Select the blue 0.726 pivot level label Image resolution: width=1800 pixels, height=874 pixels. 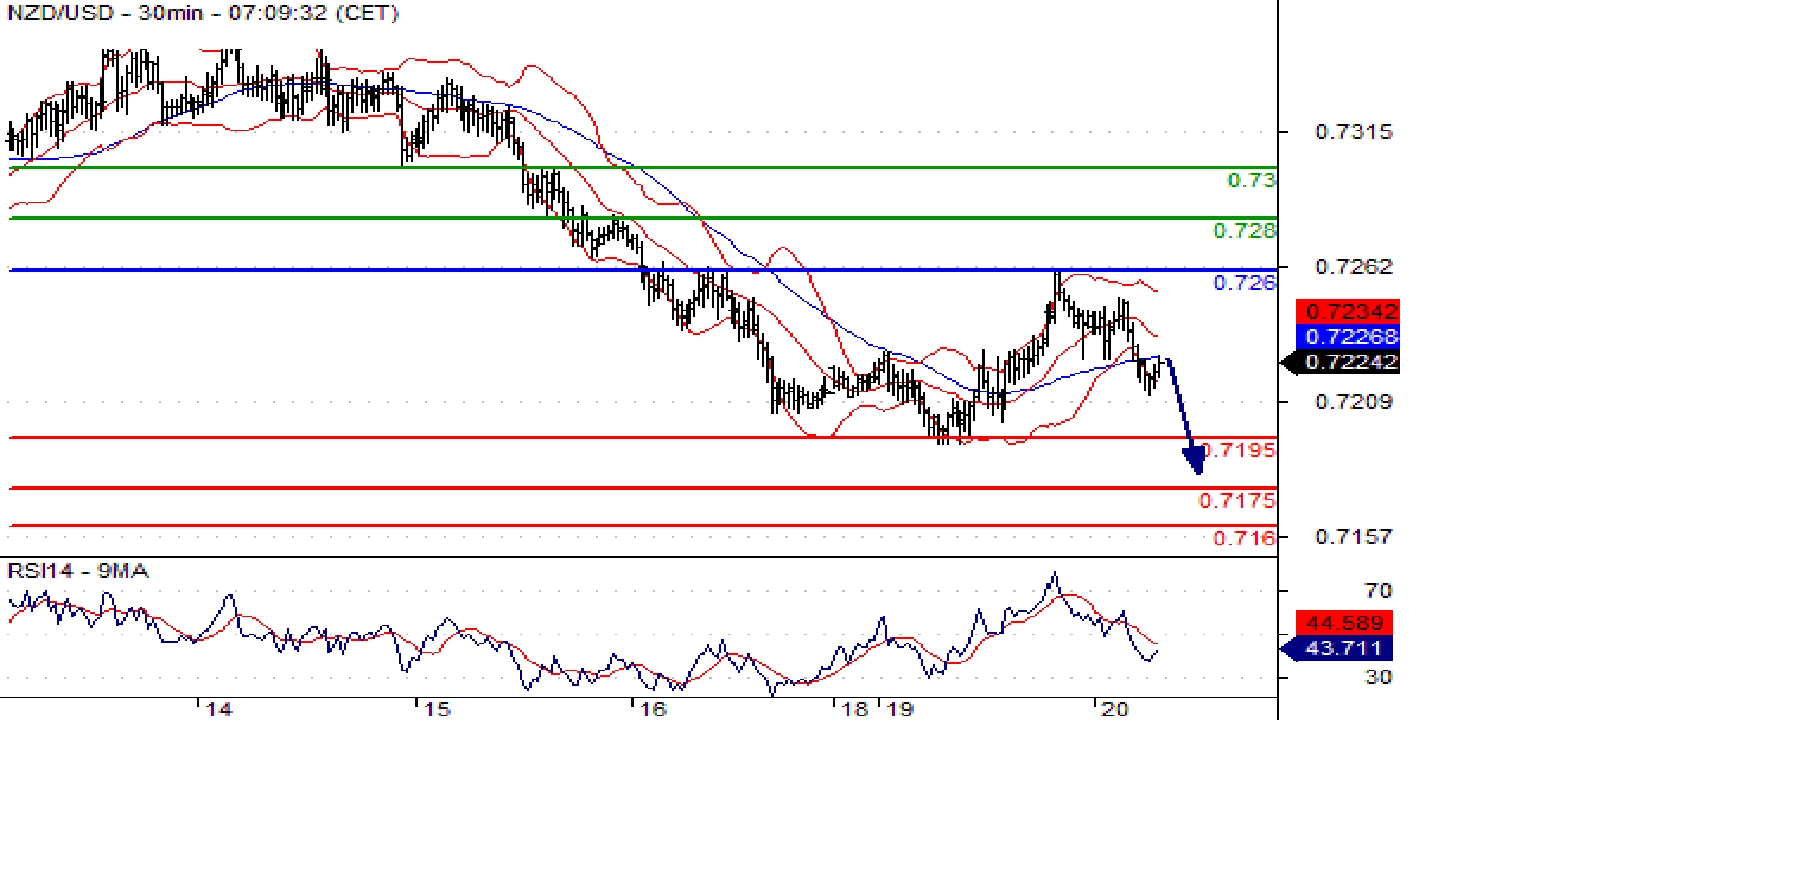[x=1244, y=283]
